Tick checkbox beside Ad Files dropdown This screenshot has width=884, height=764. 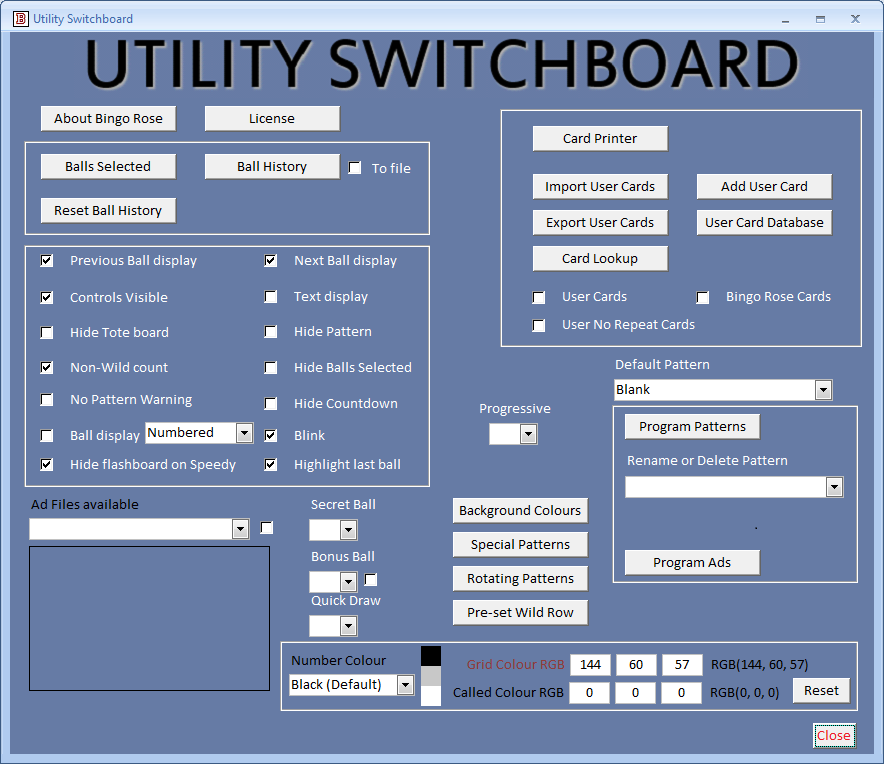tap(267, 527)
